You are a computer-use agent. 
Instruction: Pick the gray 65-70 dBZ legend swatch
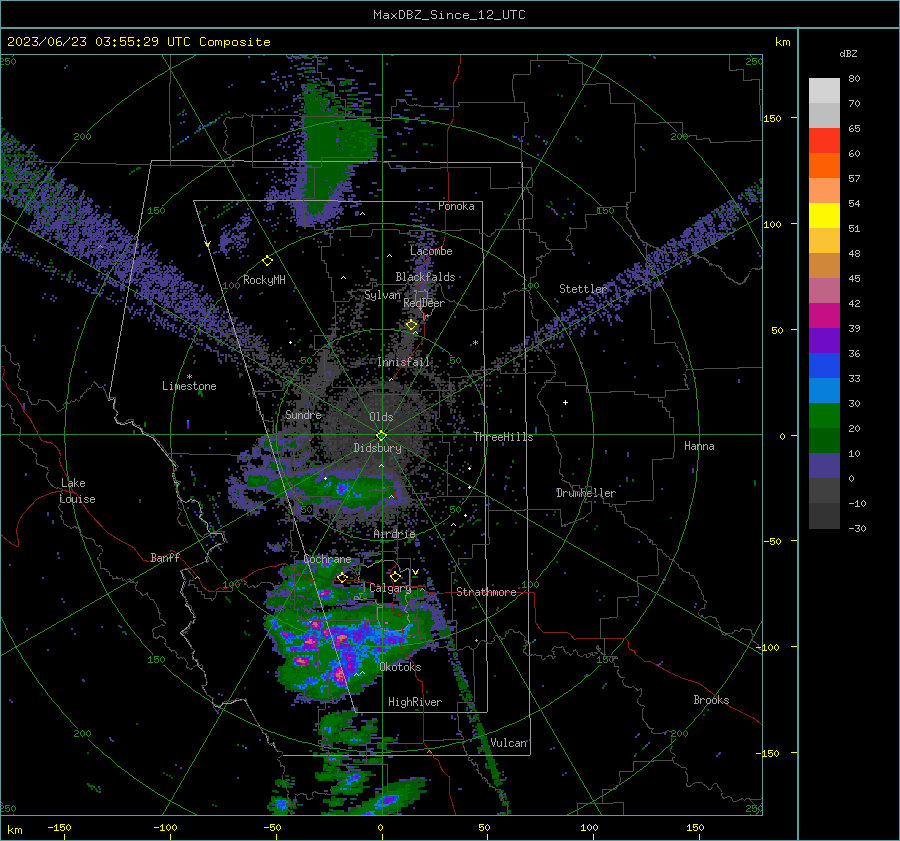[x=824, y=115]
